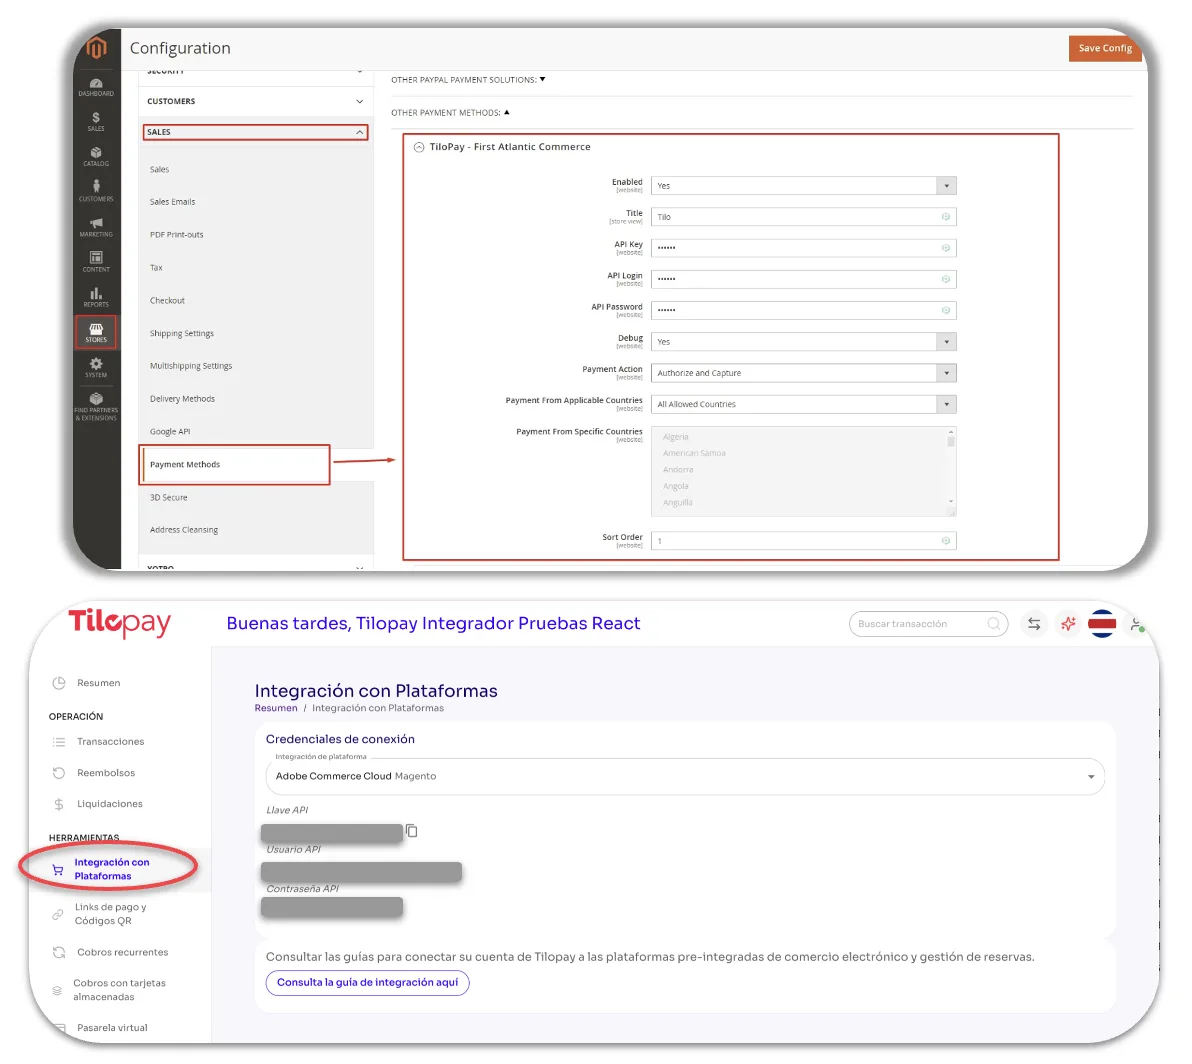
Task: Select Multishipping Settings menu item
Action: coord(191,366)
